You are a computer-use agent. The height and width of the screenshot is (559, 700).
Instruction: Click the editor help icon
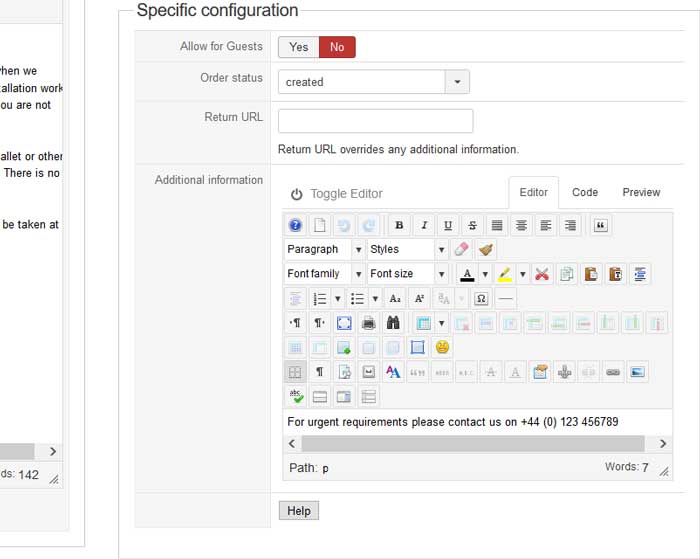pyautogui.click(x=295, y=226)
